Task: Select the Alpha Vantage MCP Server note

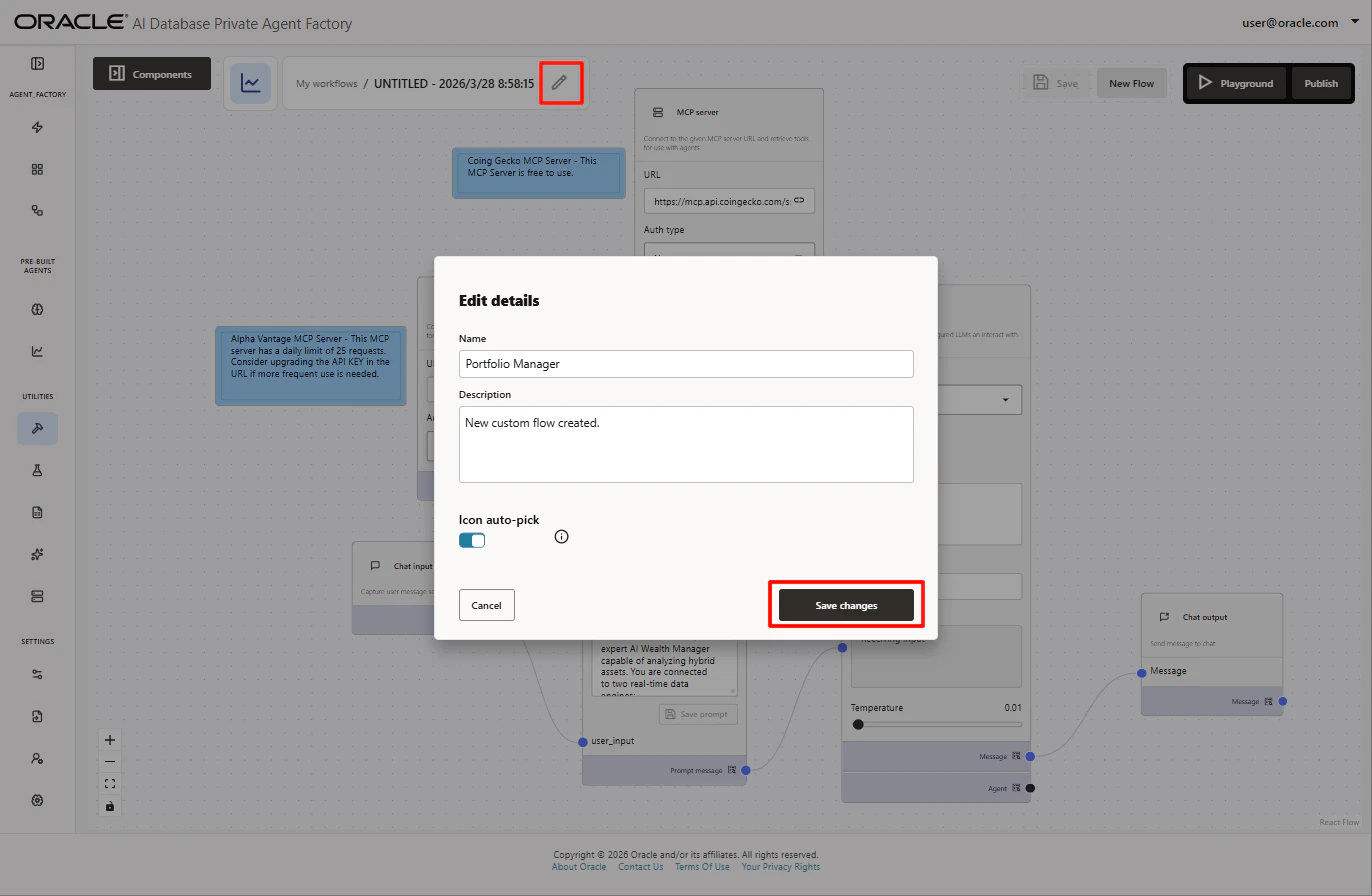Action: click(x=311, y=365)
